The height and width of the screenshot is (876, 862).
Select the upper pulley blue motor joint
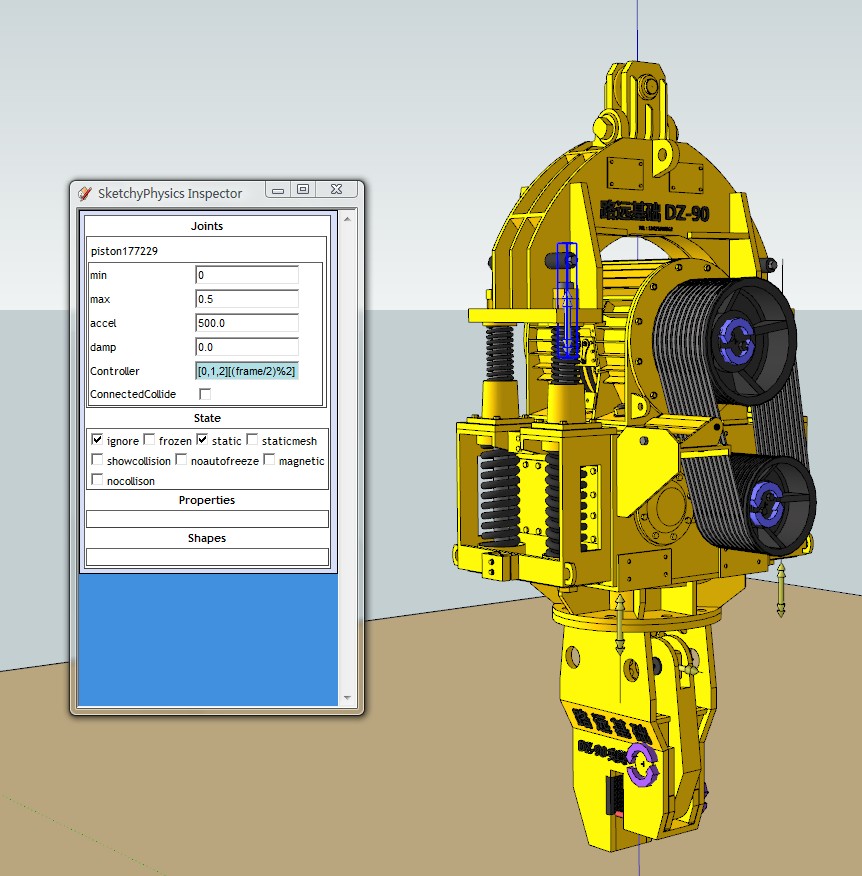click(737, 340)
